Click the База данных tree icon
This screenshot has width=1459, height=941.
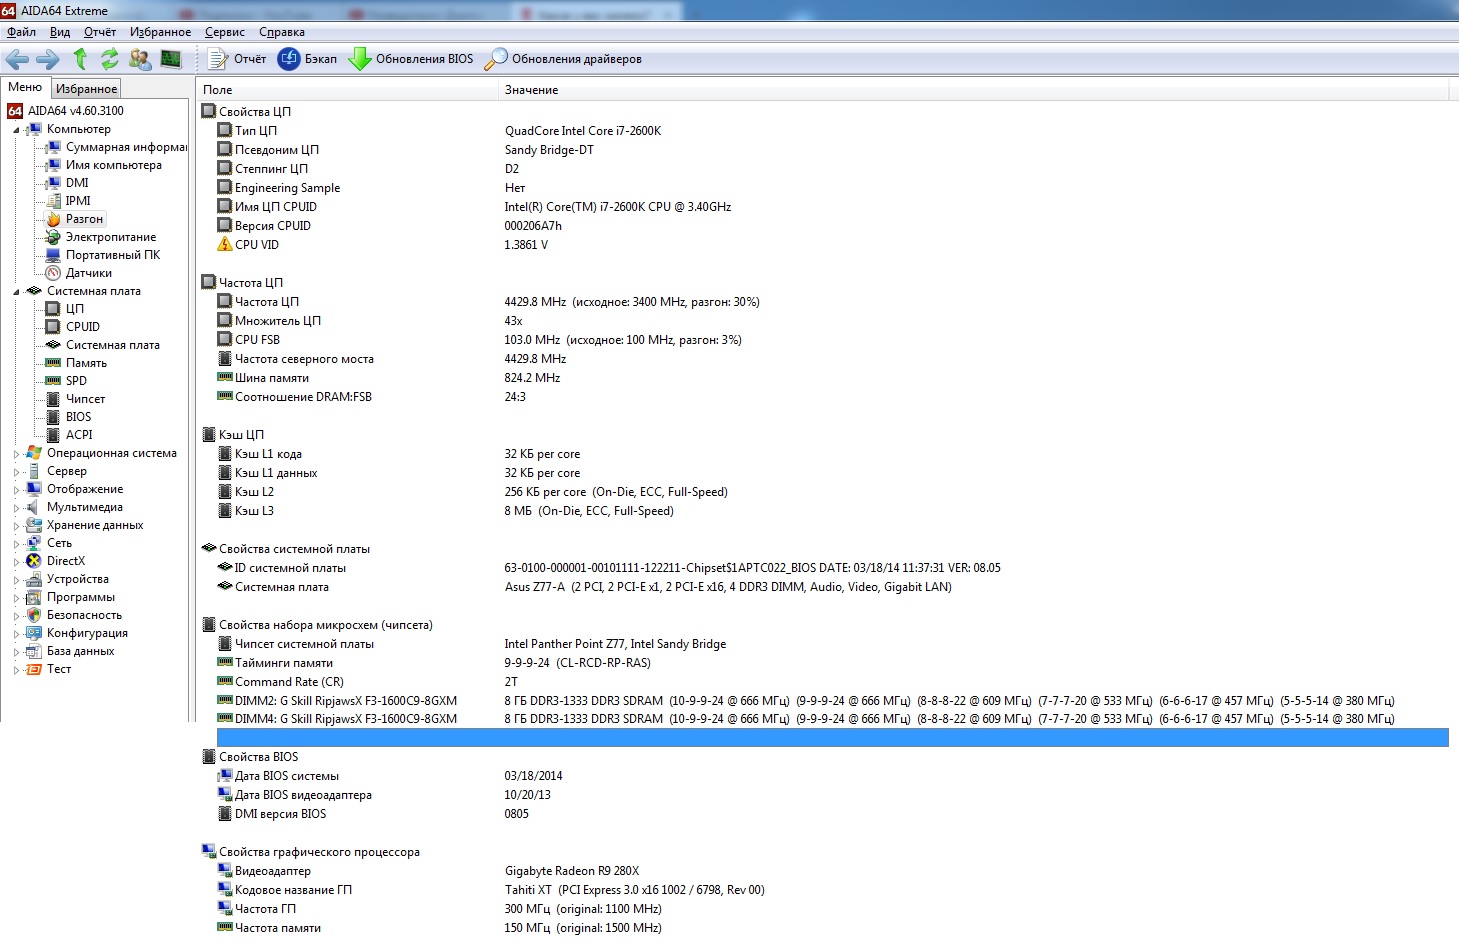34,651
